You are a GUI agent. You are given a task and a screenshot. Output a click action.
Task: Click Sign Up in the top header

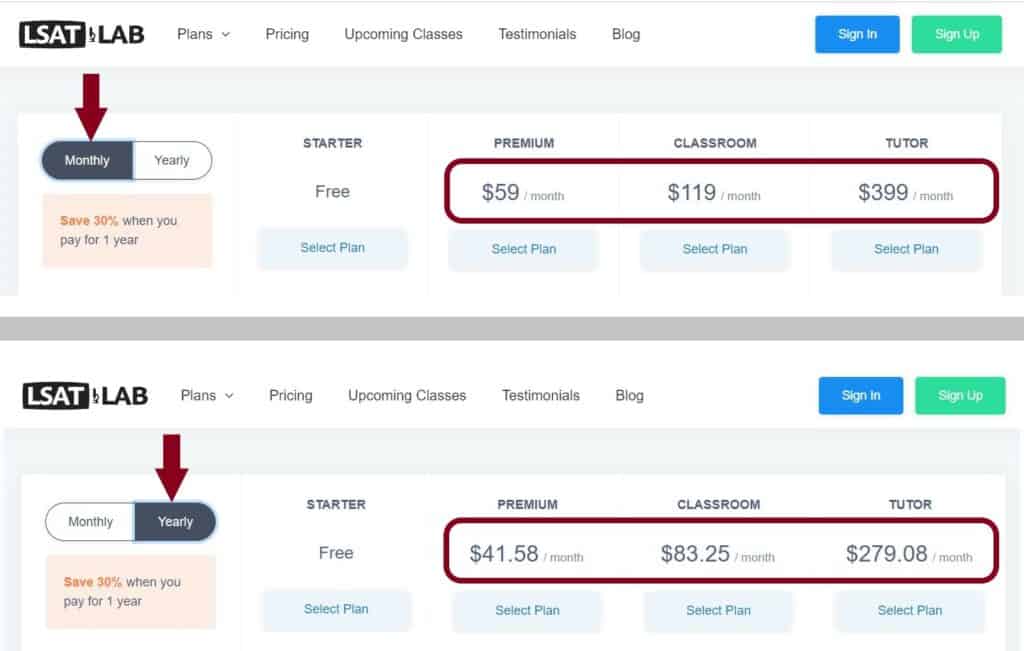pyautogui.click(x=956, y=33)
